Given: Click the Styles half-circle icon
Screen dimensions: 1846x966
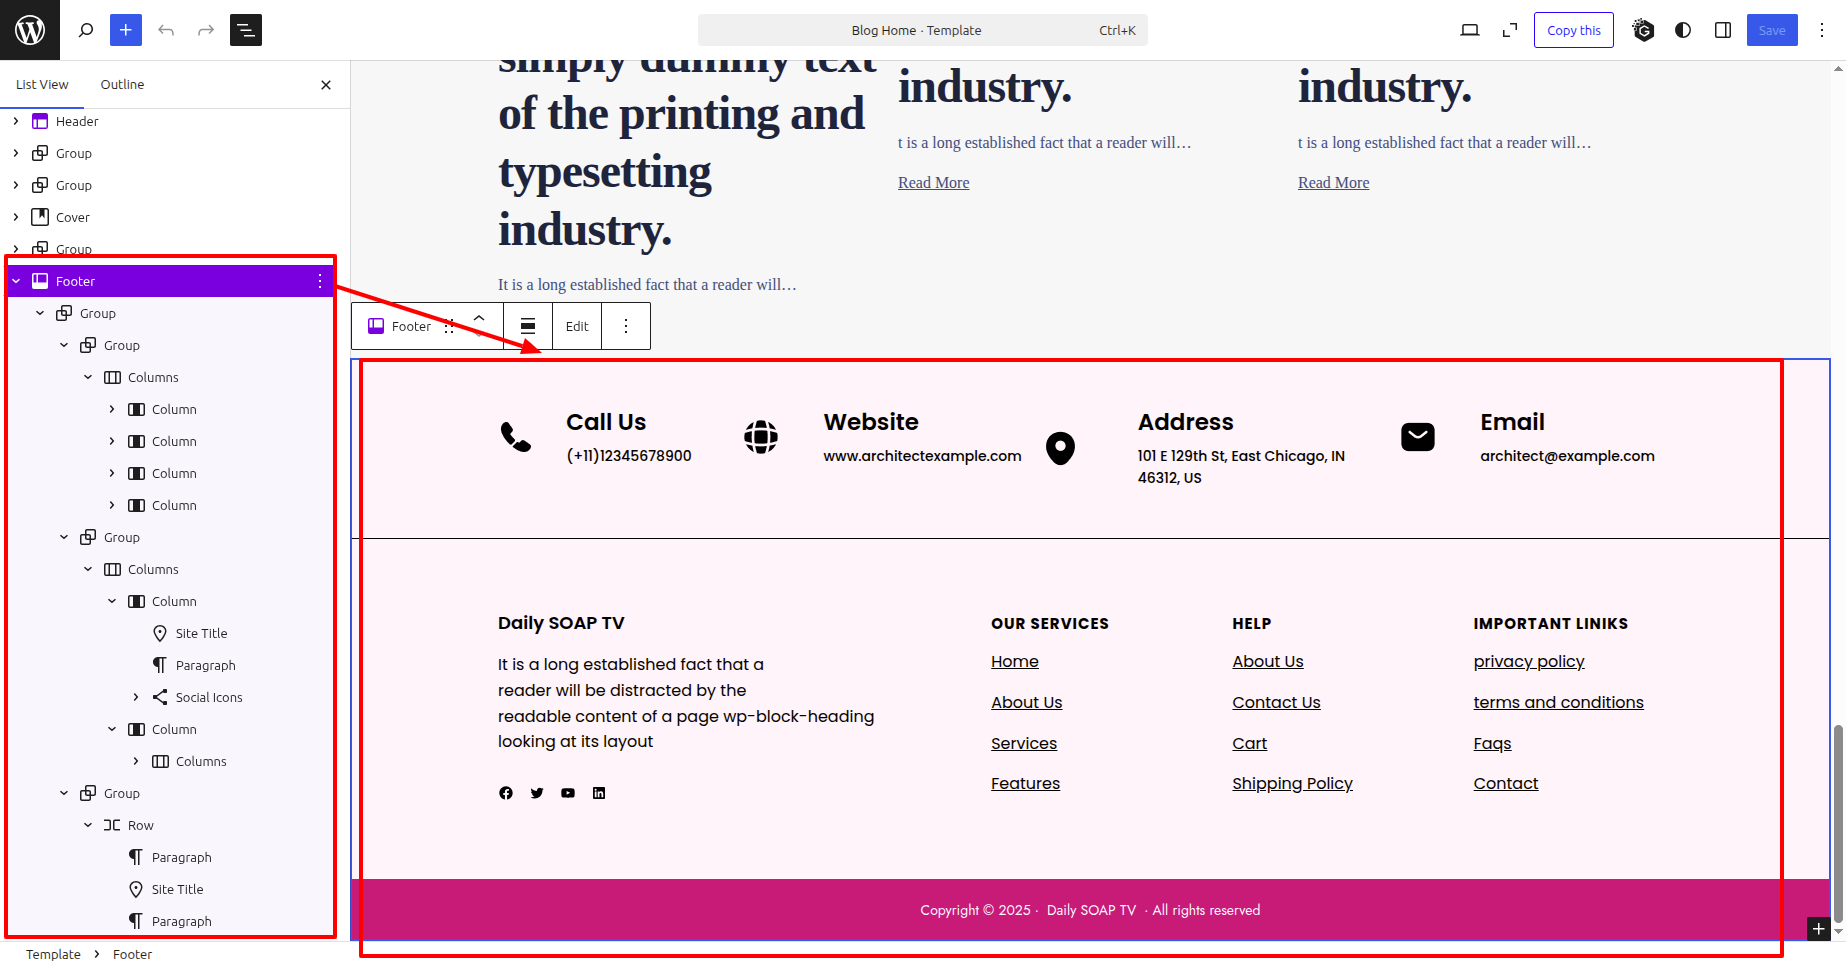Looking at the screenshot, I should click(x=1683, y=30).
